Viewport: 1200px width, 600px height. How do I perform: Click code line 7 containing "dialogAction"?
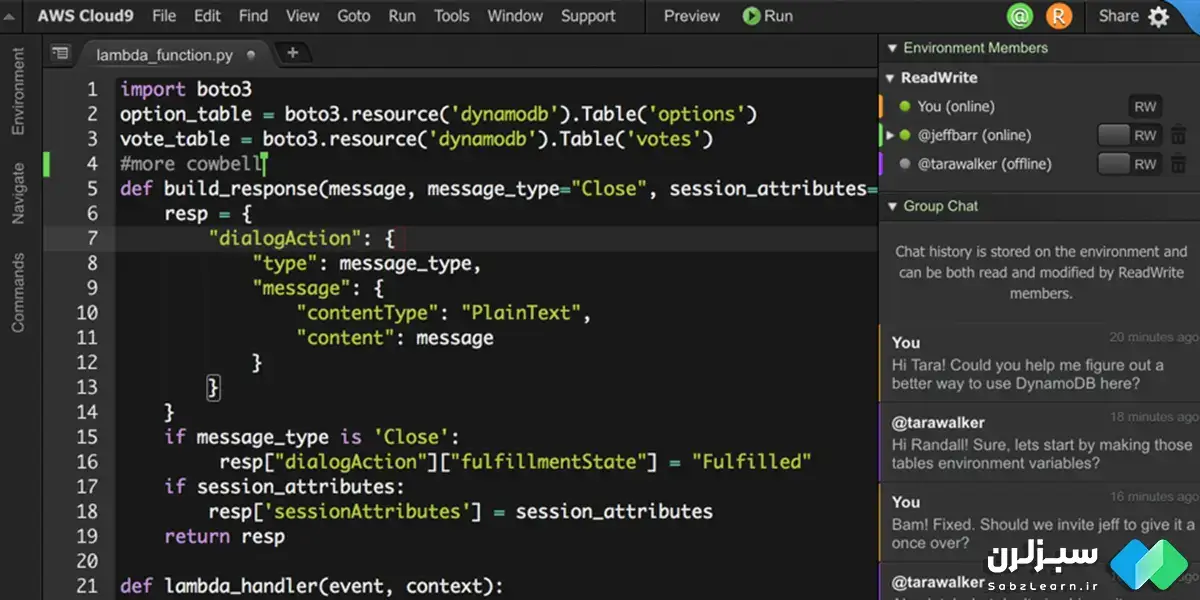[300, 238]
